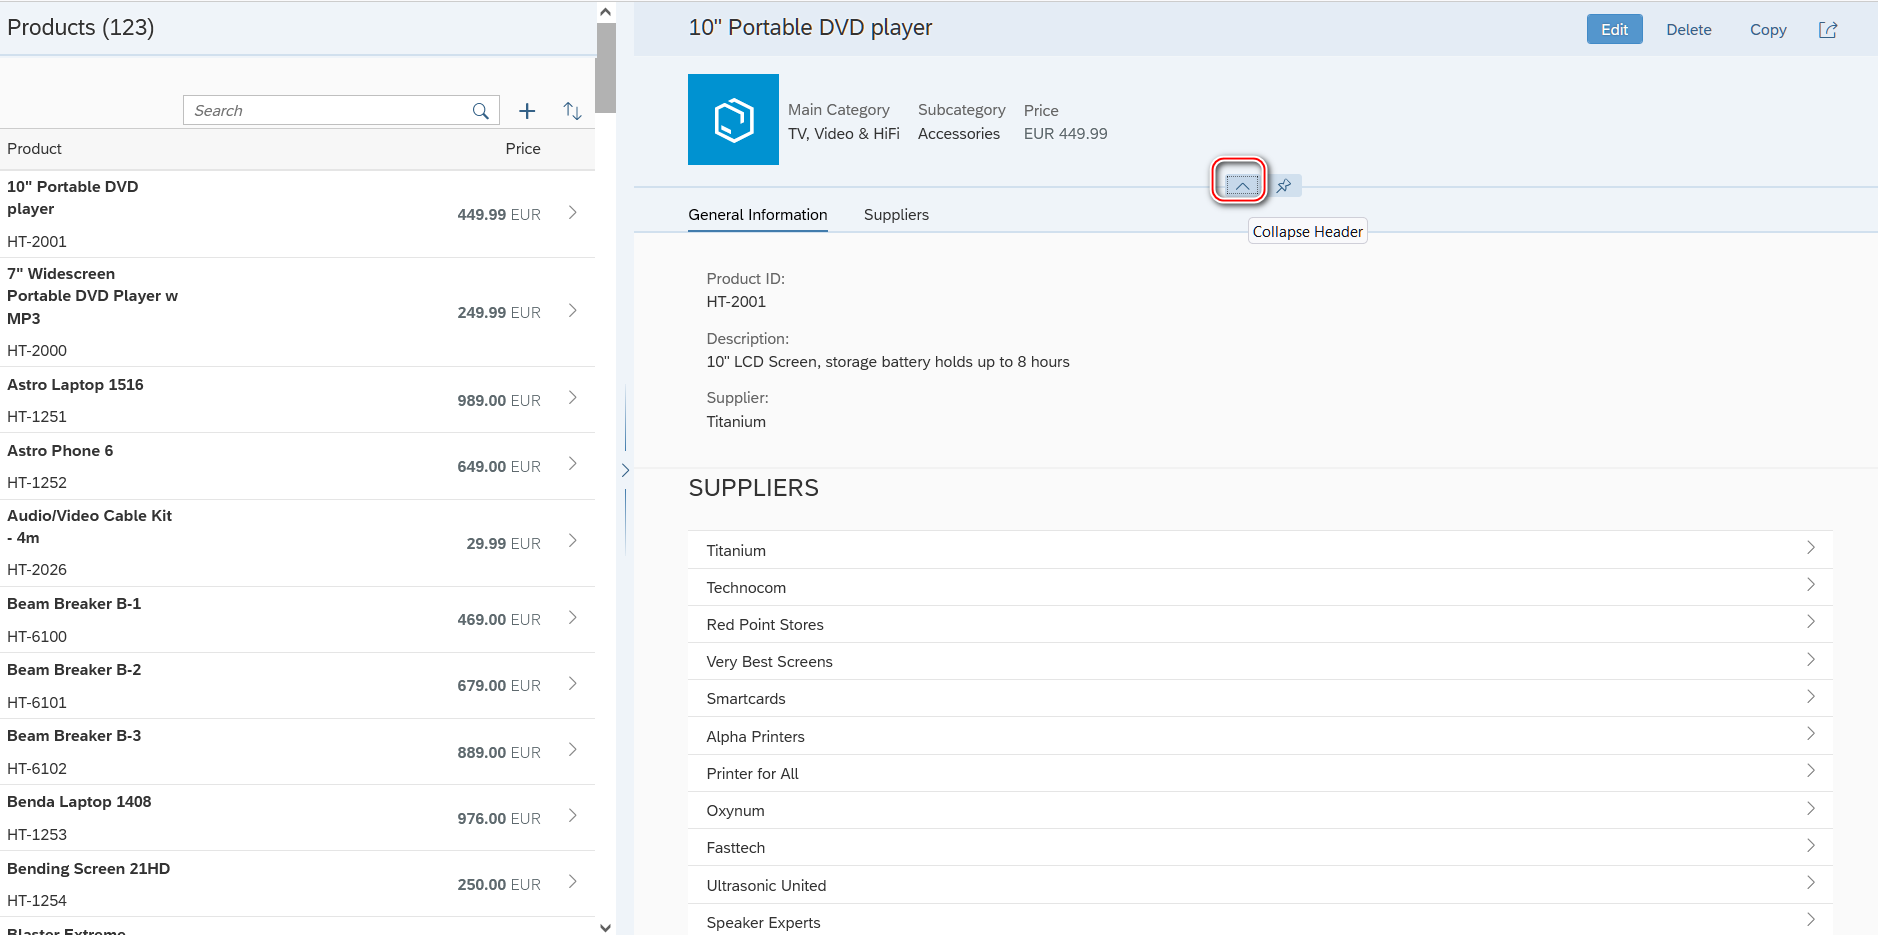Add a new product with plus icon
This screenshot has height=935, width=1878.
[x=527, y=111]
